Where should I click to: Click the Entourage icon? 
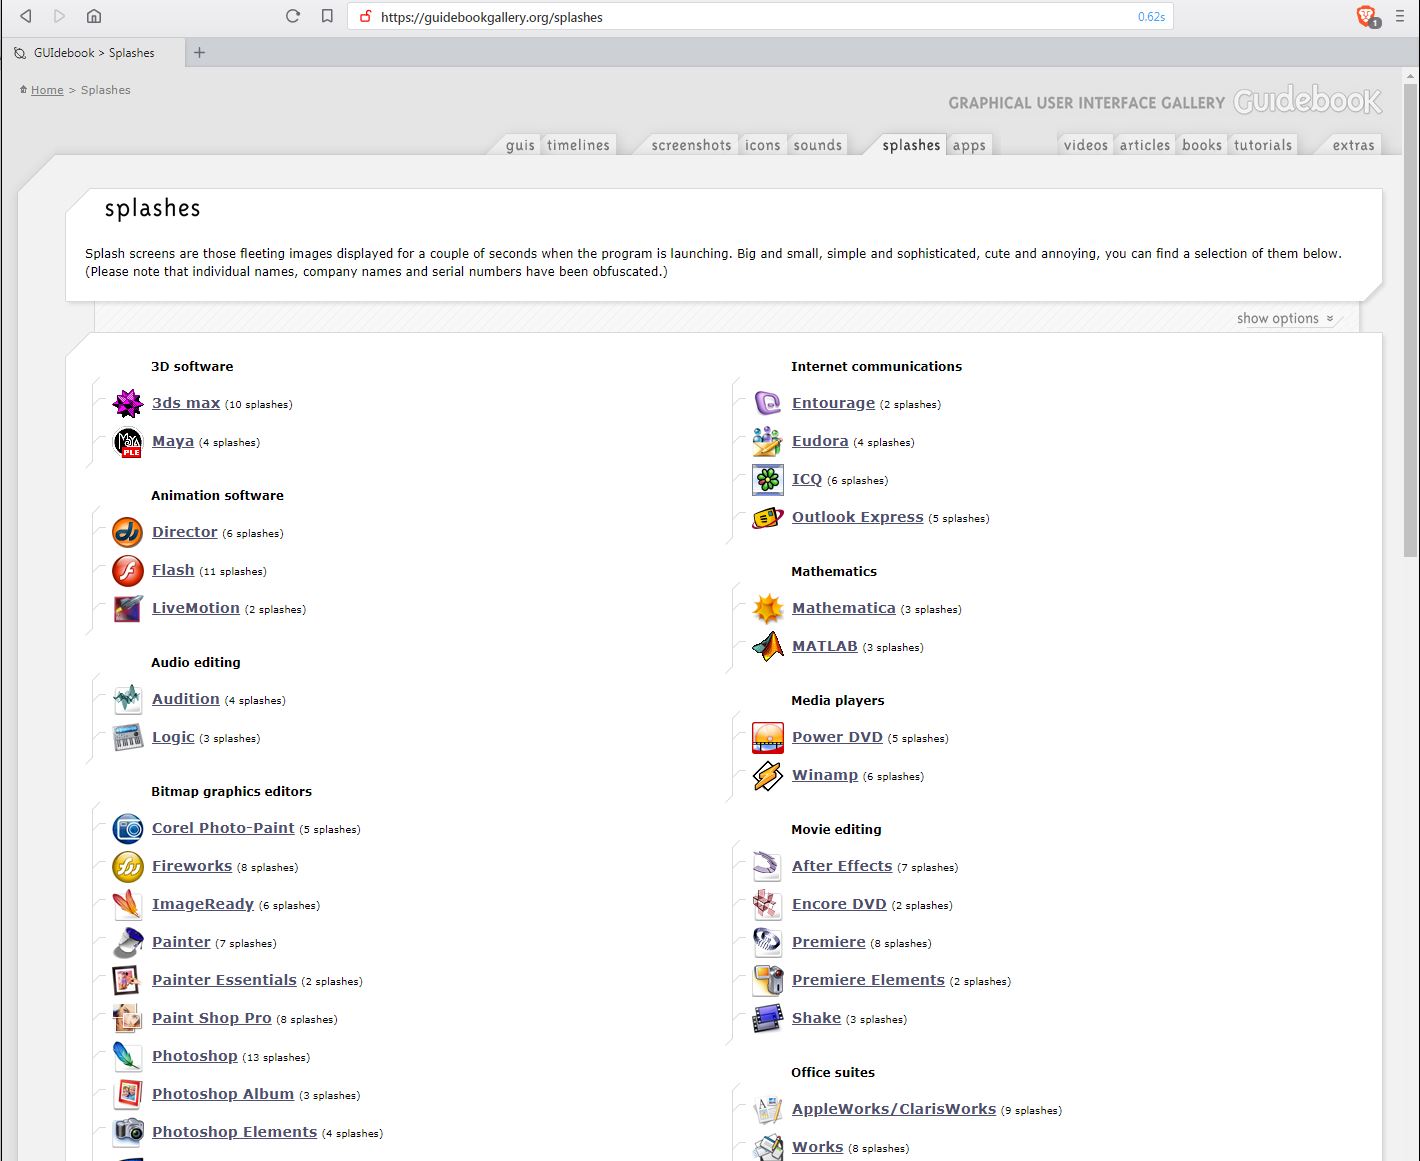coord(768,404)
